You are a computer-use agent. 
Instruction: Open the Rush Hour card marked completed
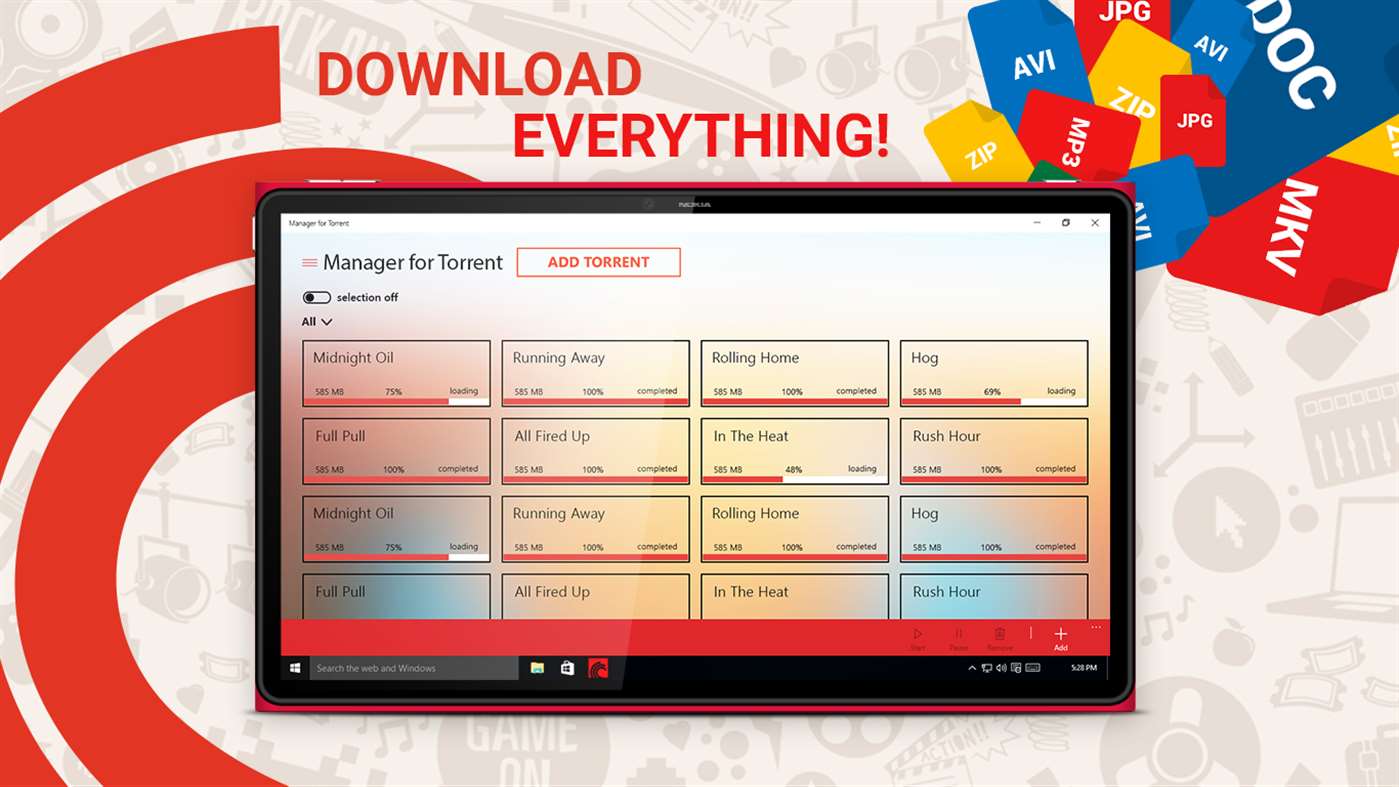994,452
